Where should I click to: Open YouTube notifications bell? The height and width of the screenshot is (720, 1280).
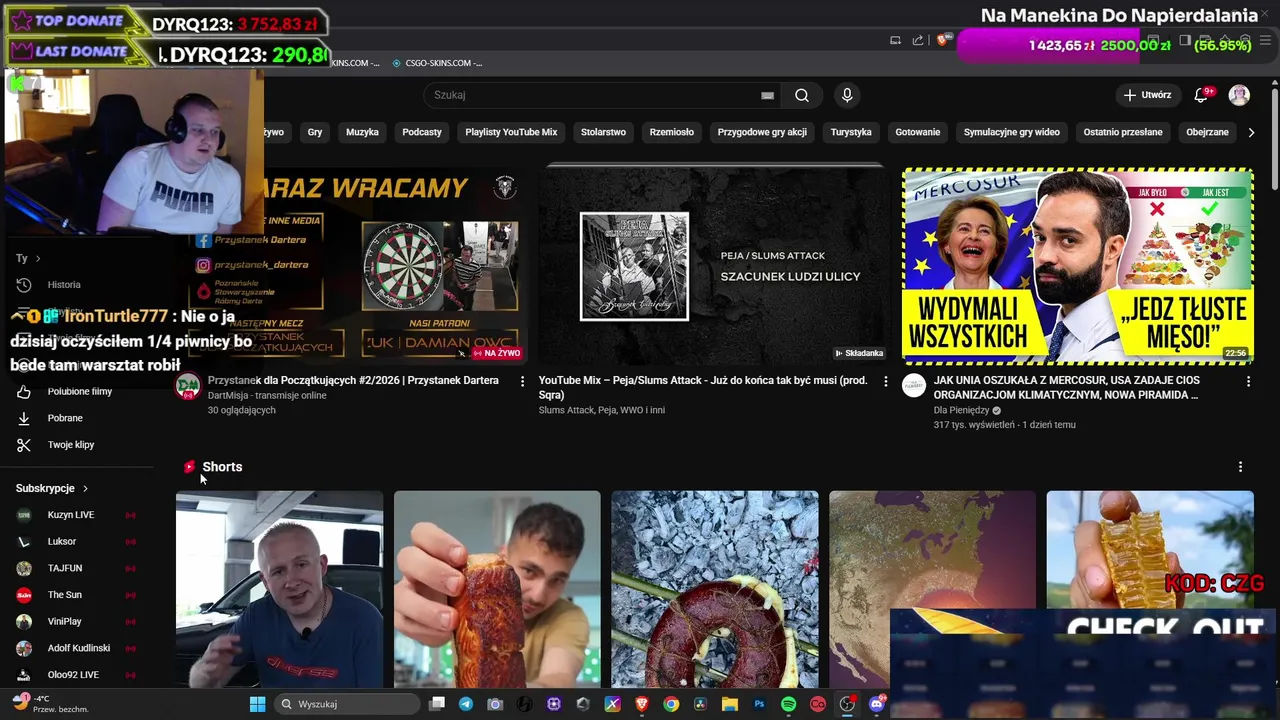[1201, 95]
